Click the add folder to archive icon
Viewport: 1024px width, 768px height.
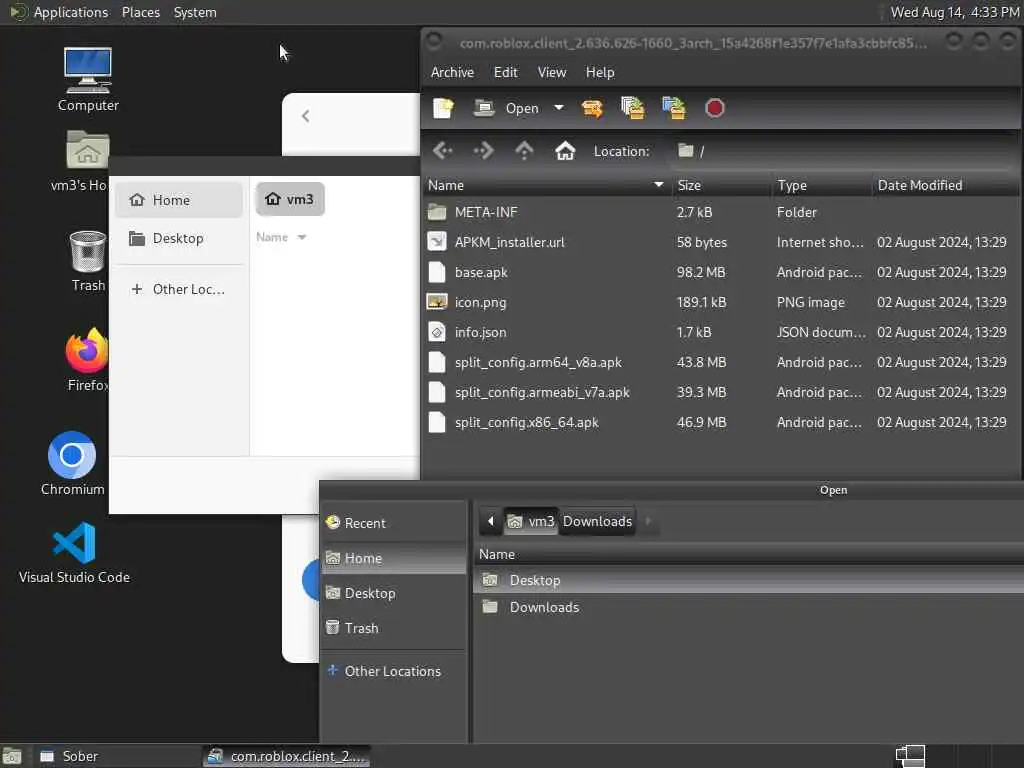coord(673,108)
